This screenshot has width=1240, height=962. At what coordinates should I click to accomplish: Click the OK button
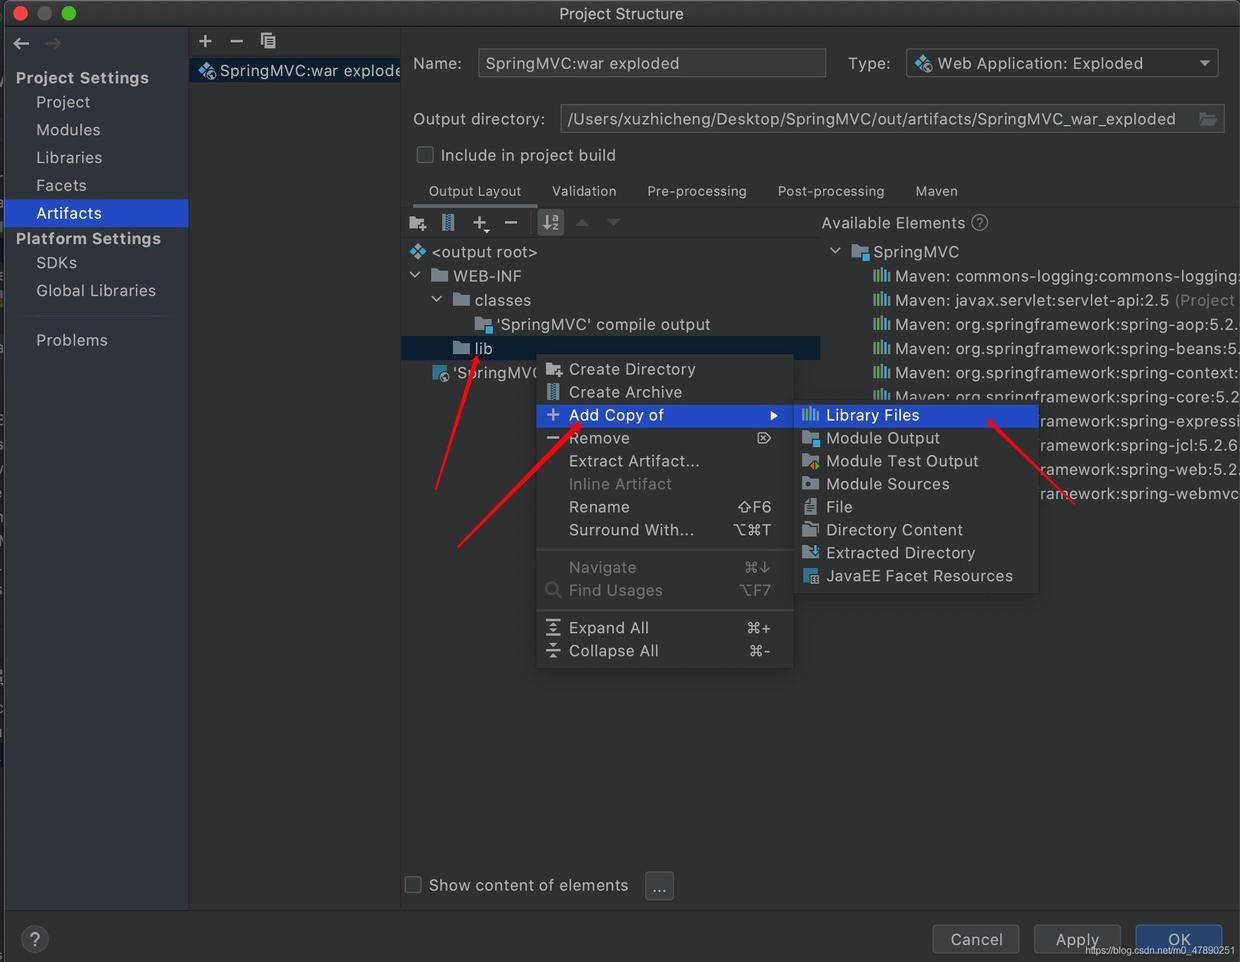pos(1179,939)
